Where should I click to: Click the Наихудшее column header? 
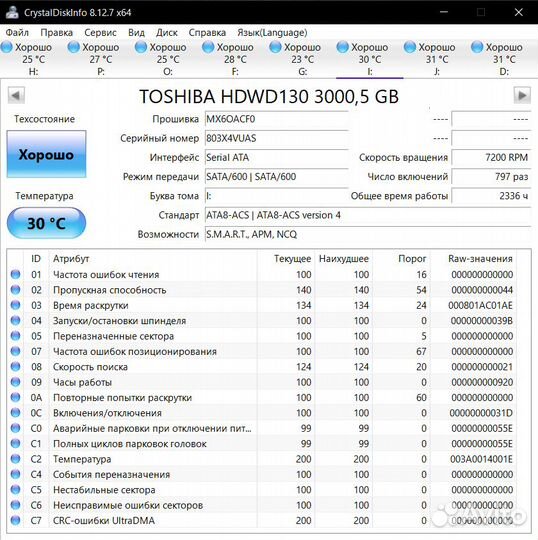click(x=344, y=259)
